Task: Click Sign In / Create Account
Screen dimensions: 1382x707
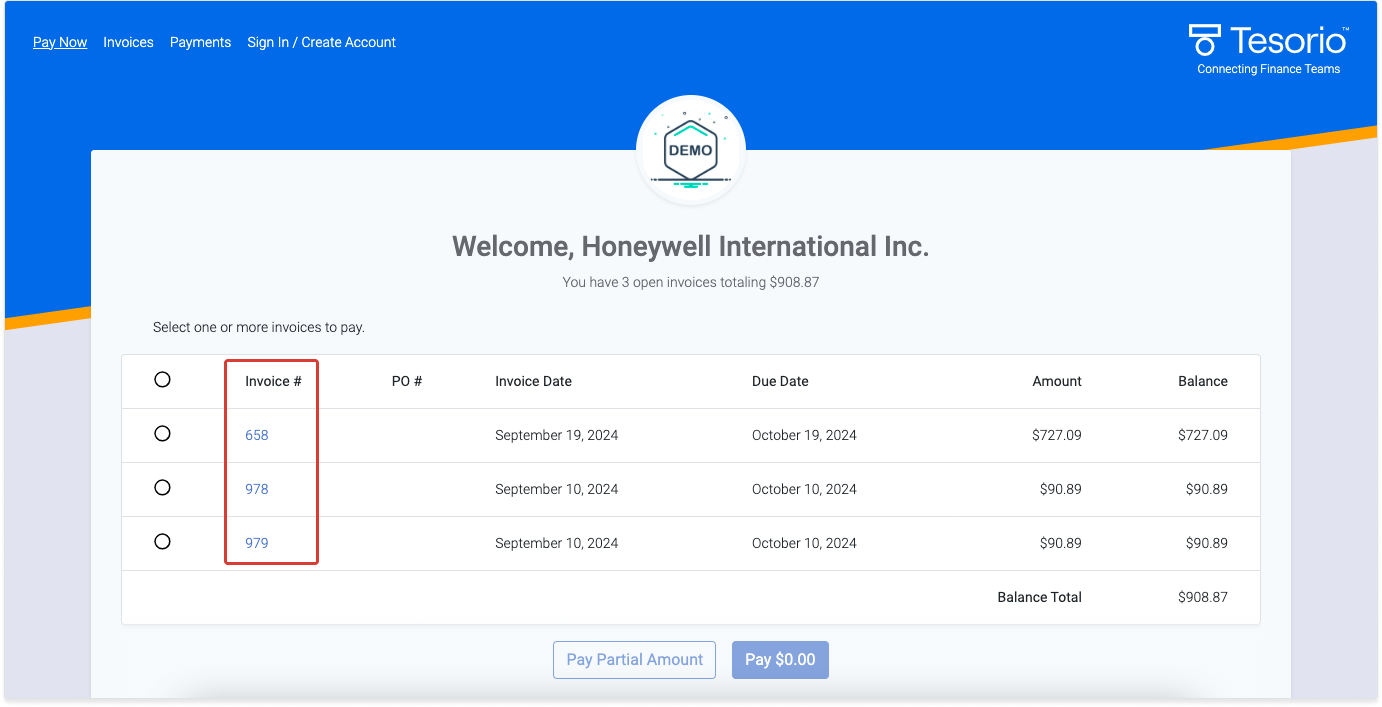Action: click(x=321, y=42)
